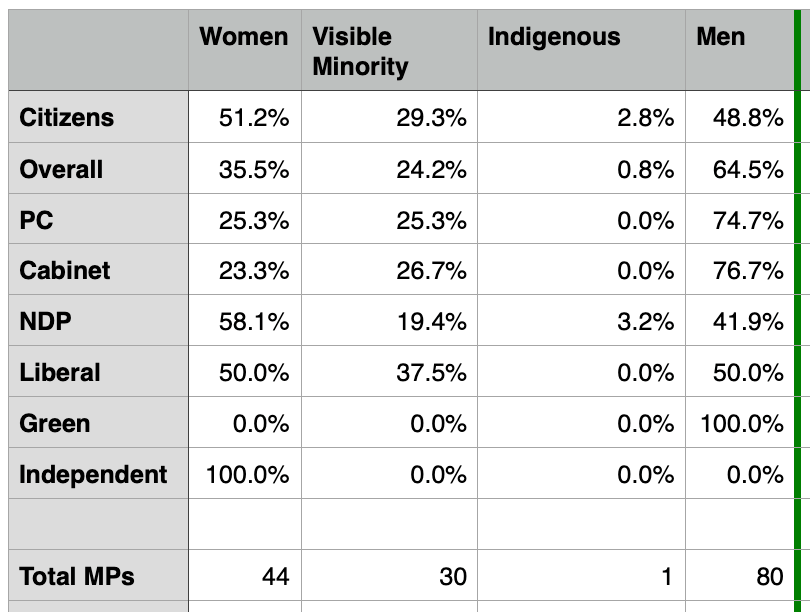The image size is (810, 612).
Task: Click the empty top-left header cell
Action: pyautogui.click(x=97, y=52)
